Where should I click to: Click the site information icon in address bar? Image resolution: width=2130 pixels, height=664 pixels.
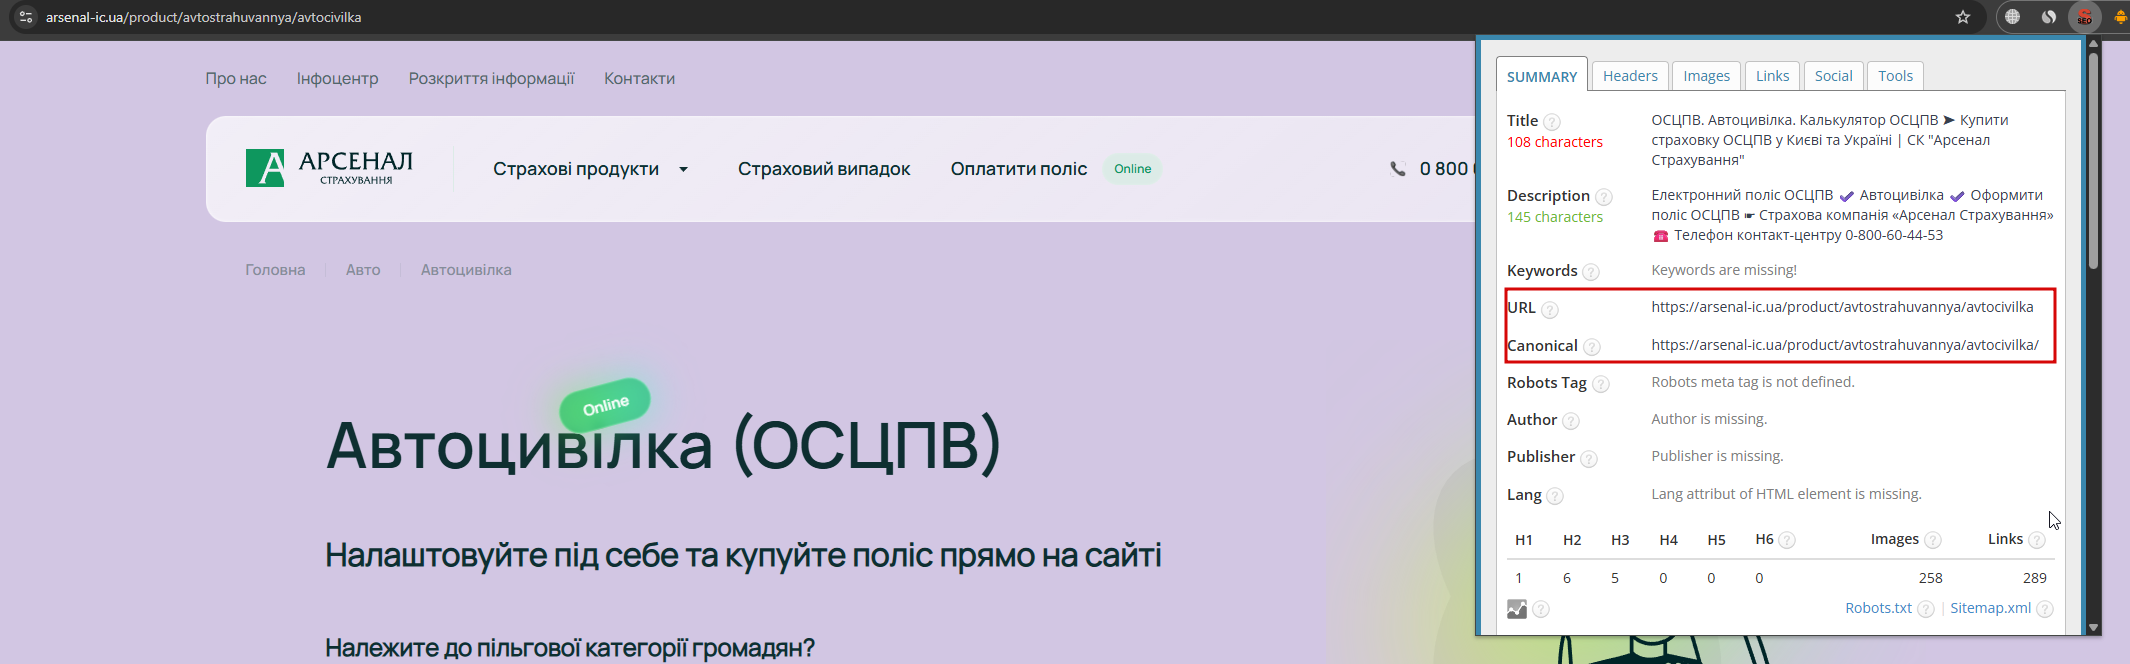(26, 17)
